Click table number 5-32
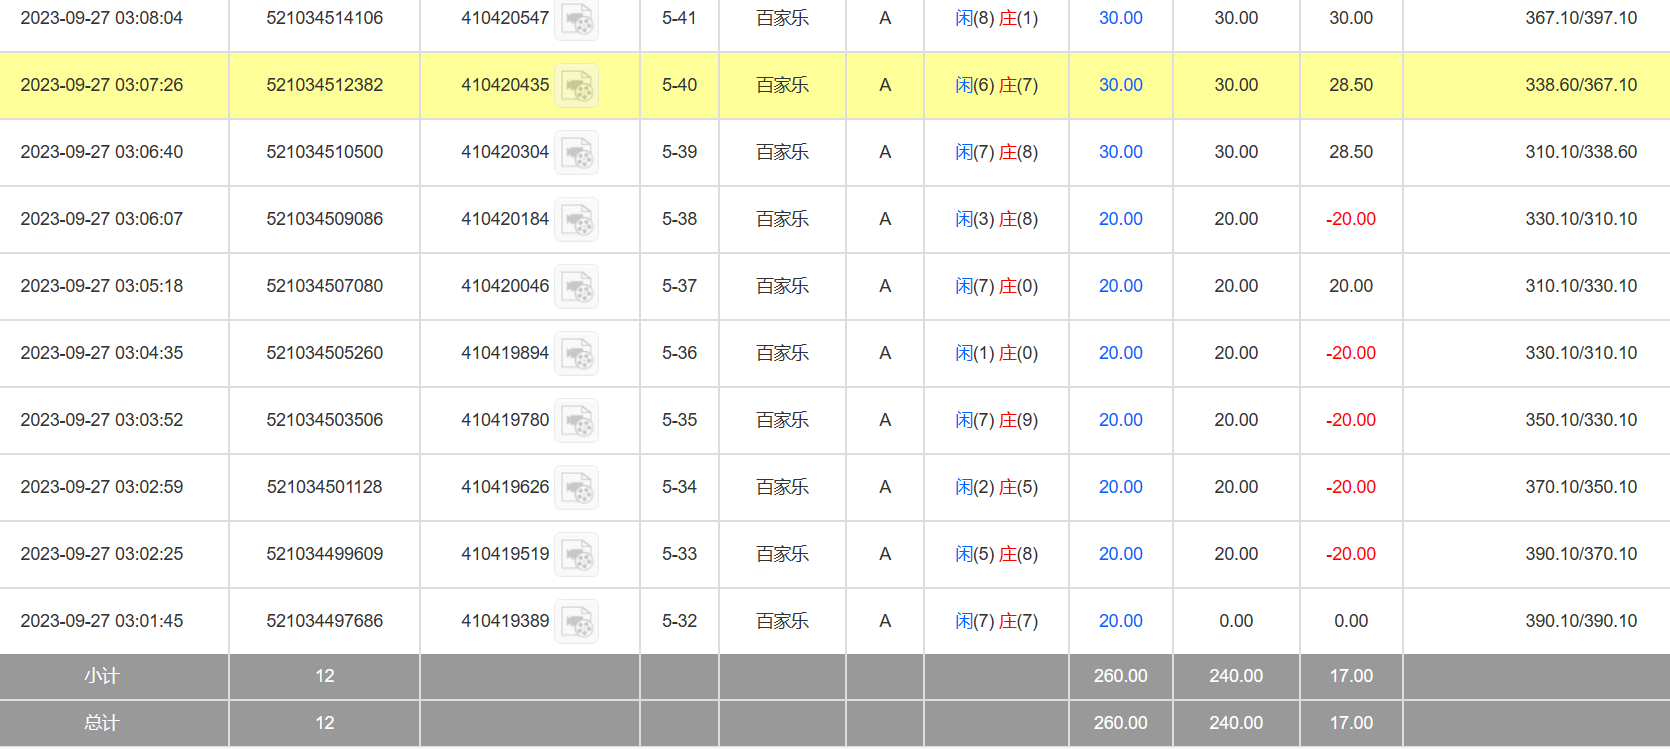1670x750 pixels. [679, 621]
